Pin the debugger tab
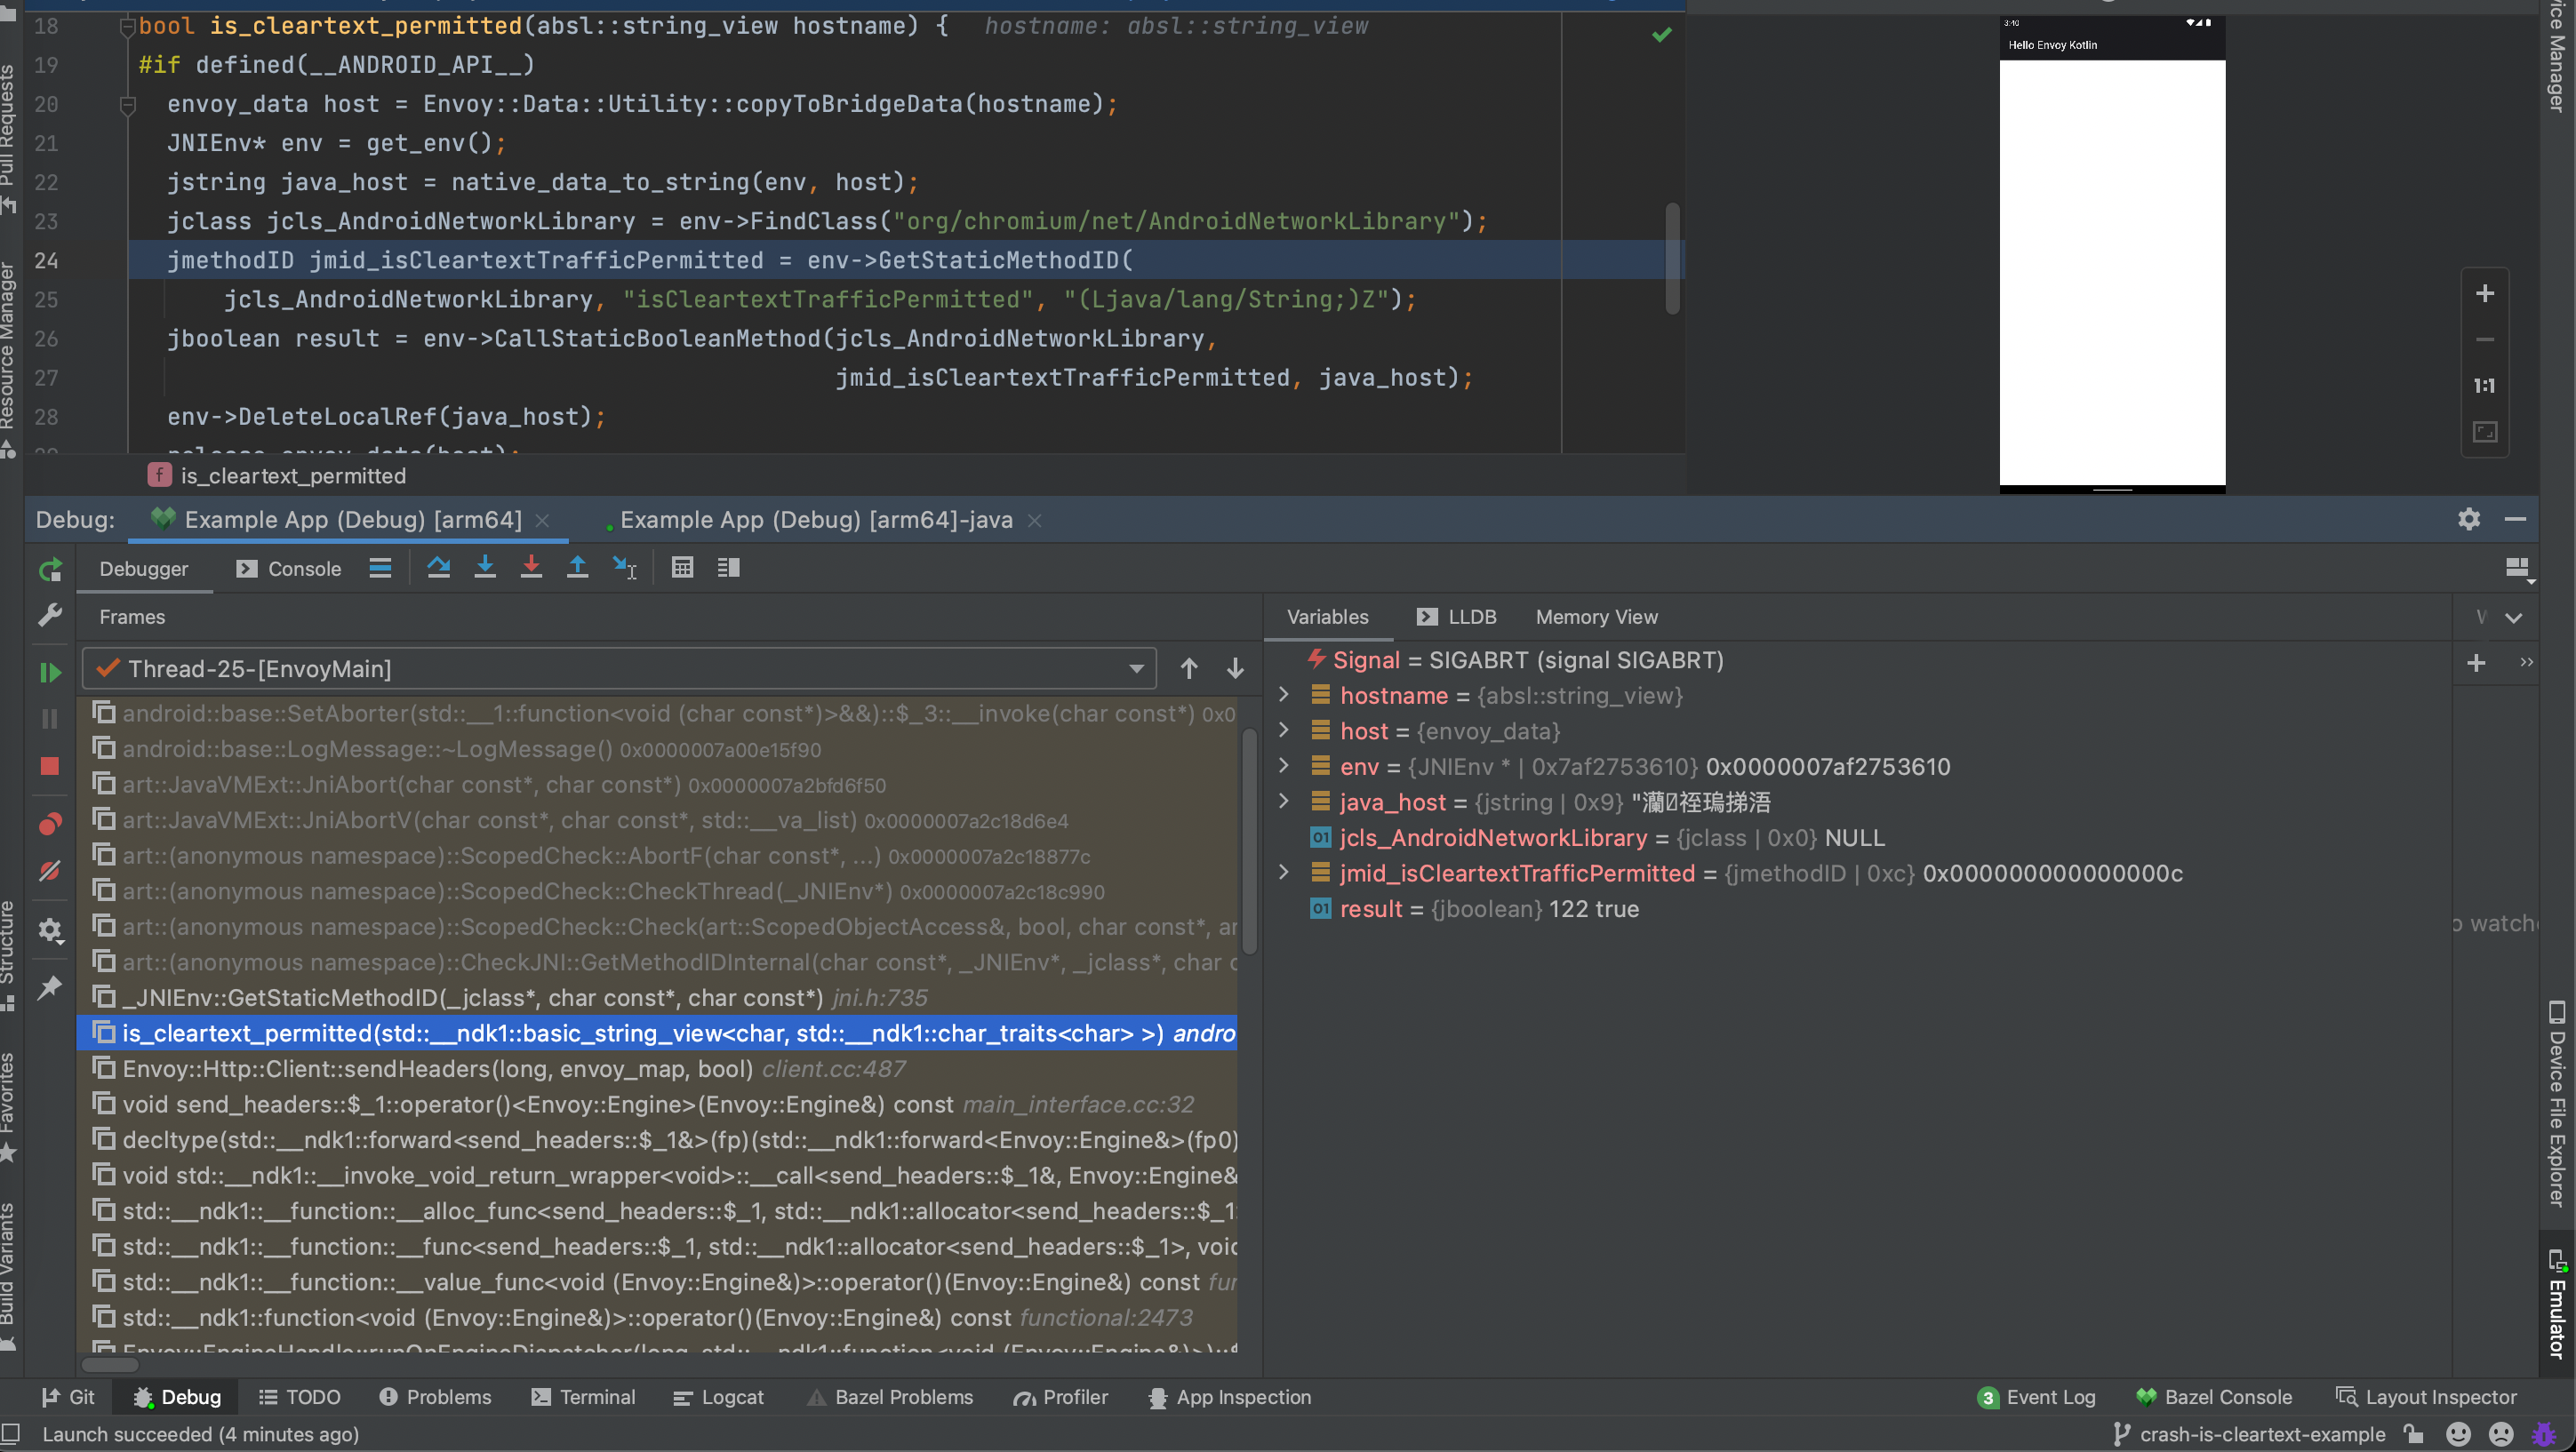This screenshot has width=2576, height=1452. (50, 988)
